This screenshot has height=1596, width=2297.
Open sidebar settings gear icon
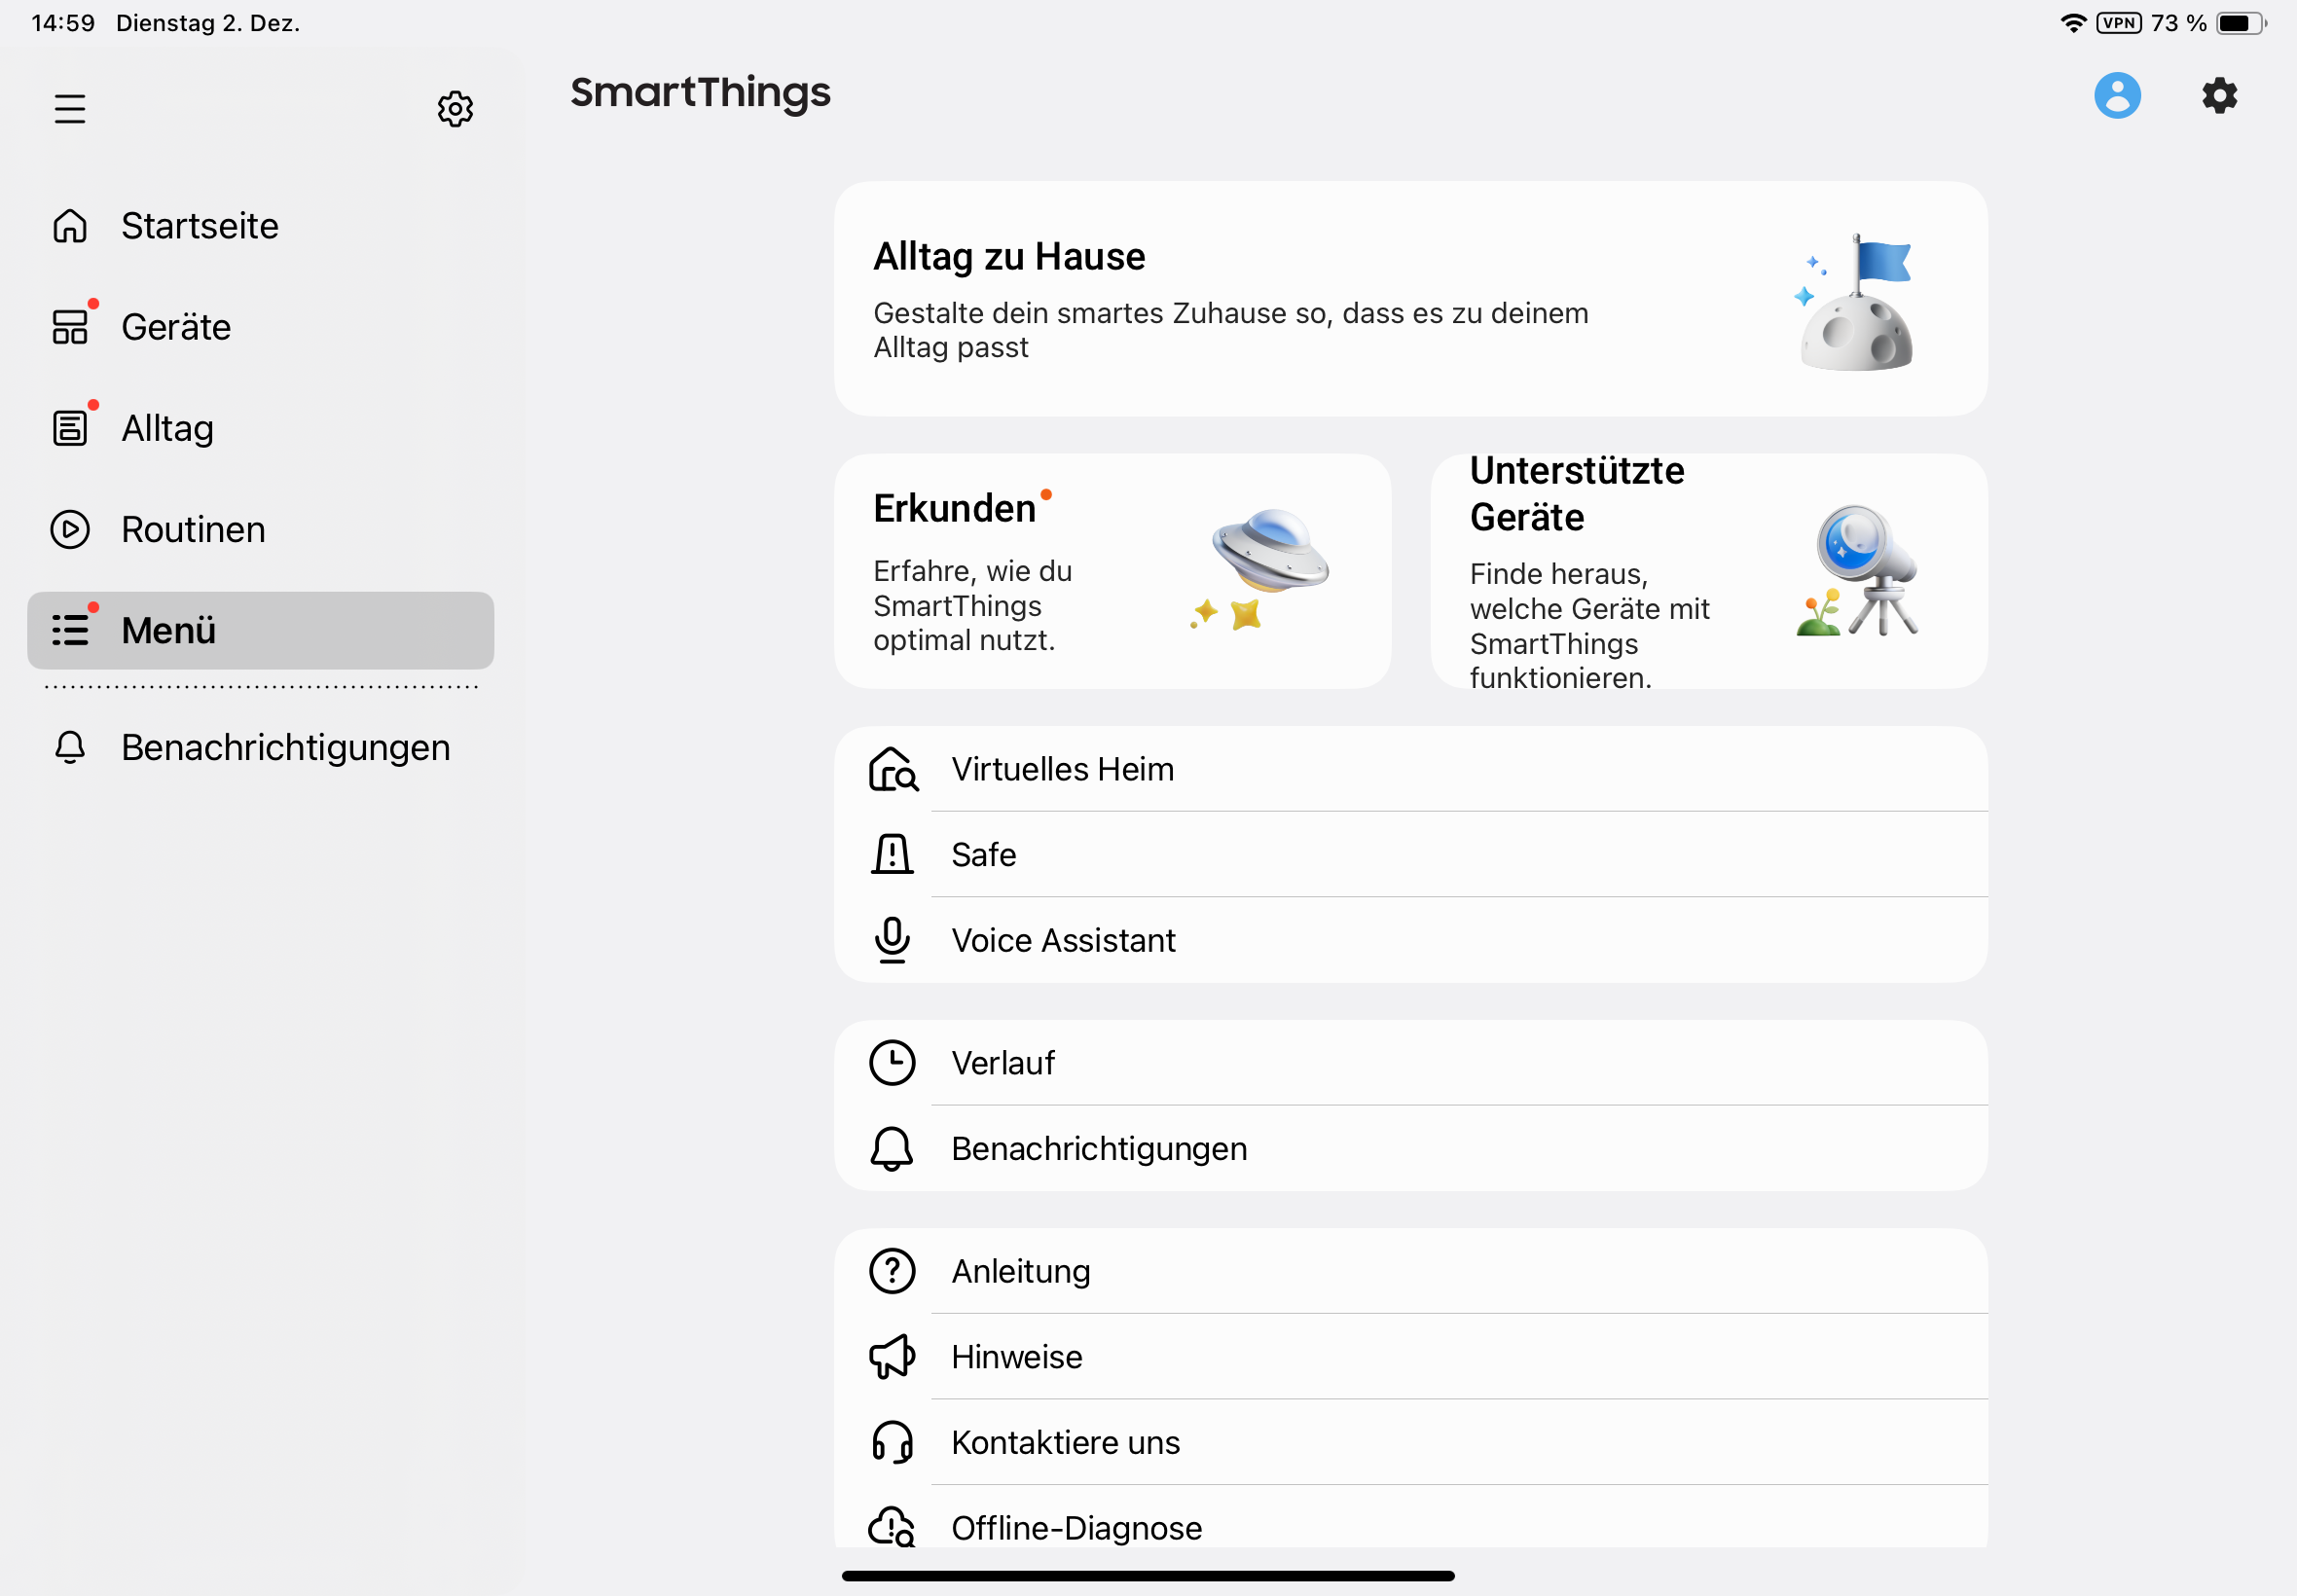[x=455, y=108]
